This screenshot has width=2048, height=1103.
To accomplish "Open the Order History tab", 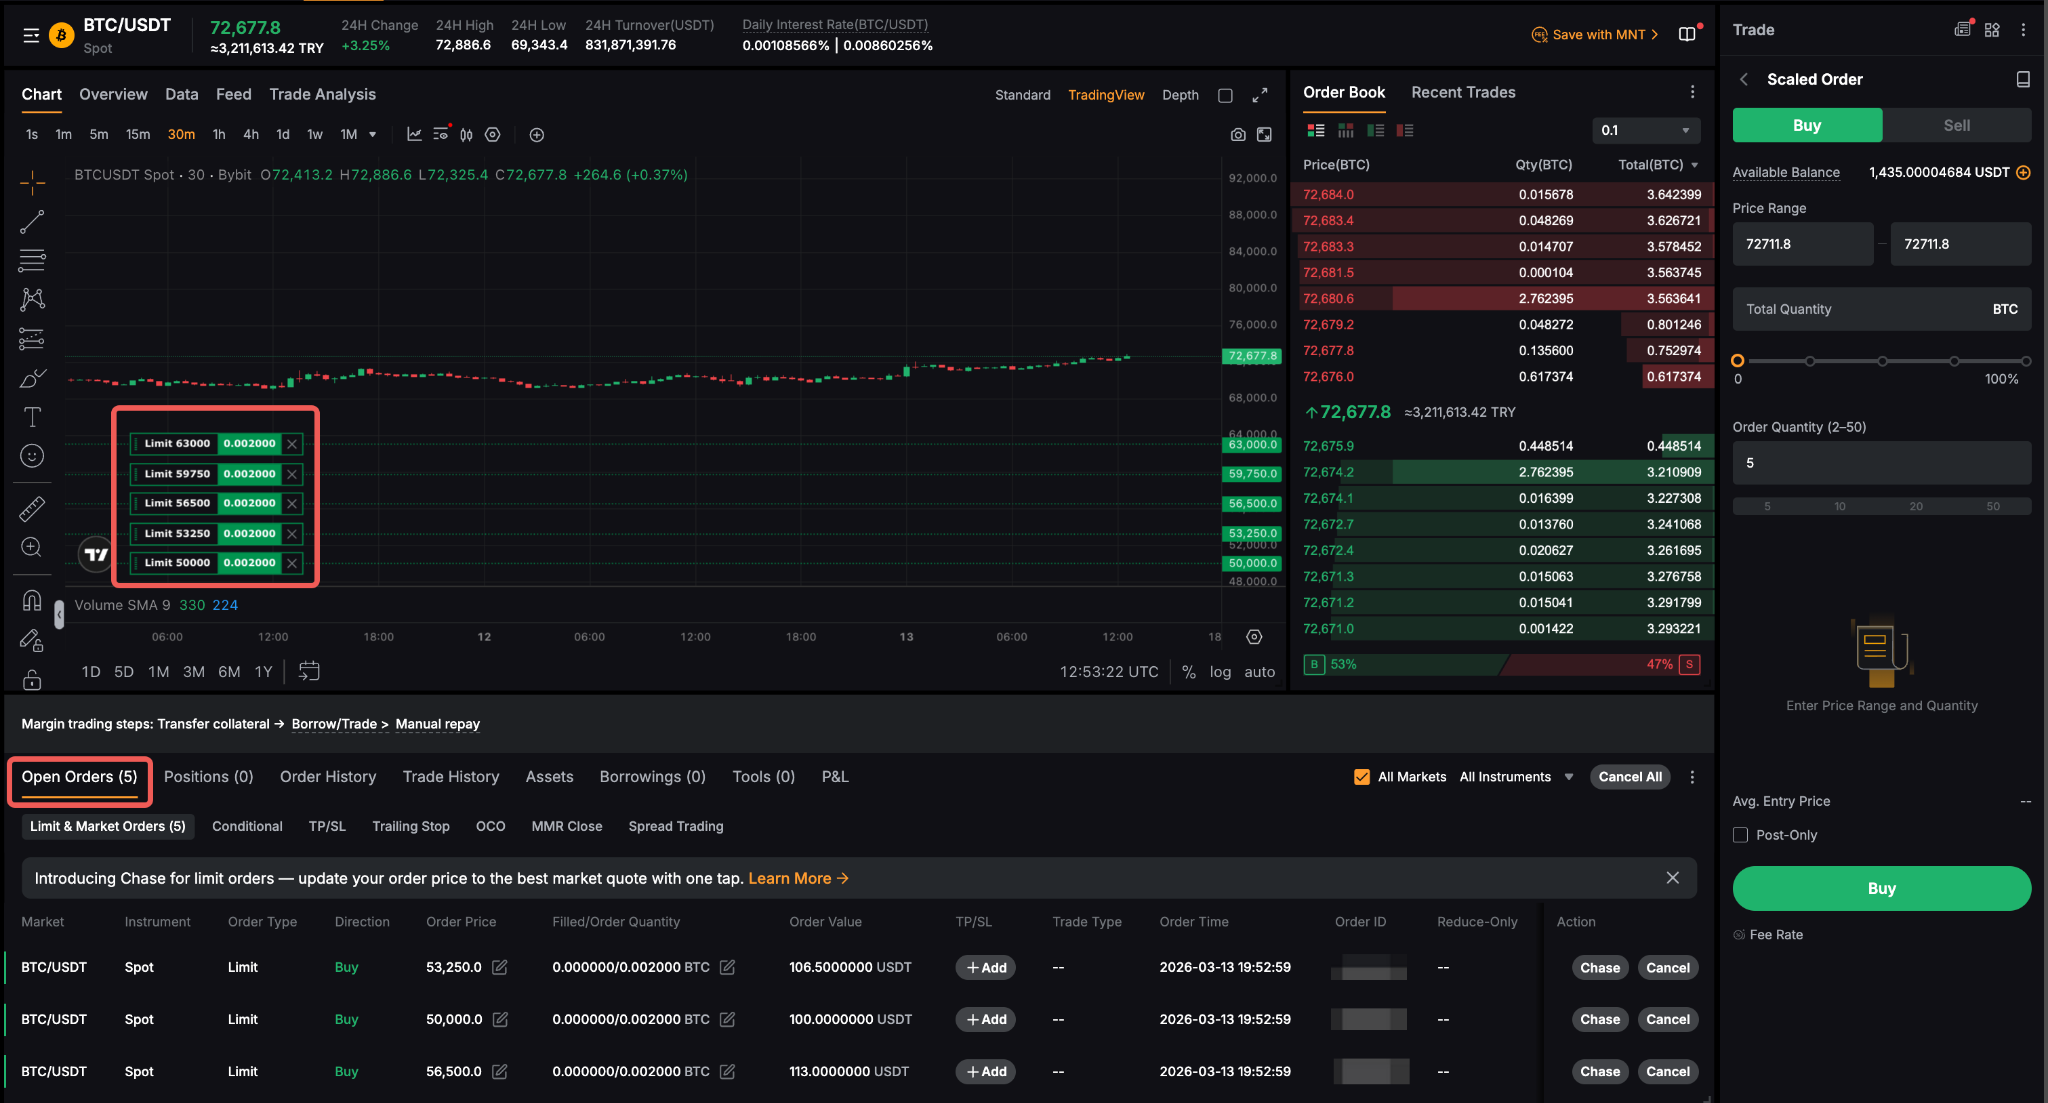I will [328, 777].
